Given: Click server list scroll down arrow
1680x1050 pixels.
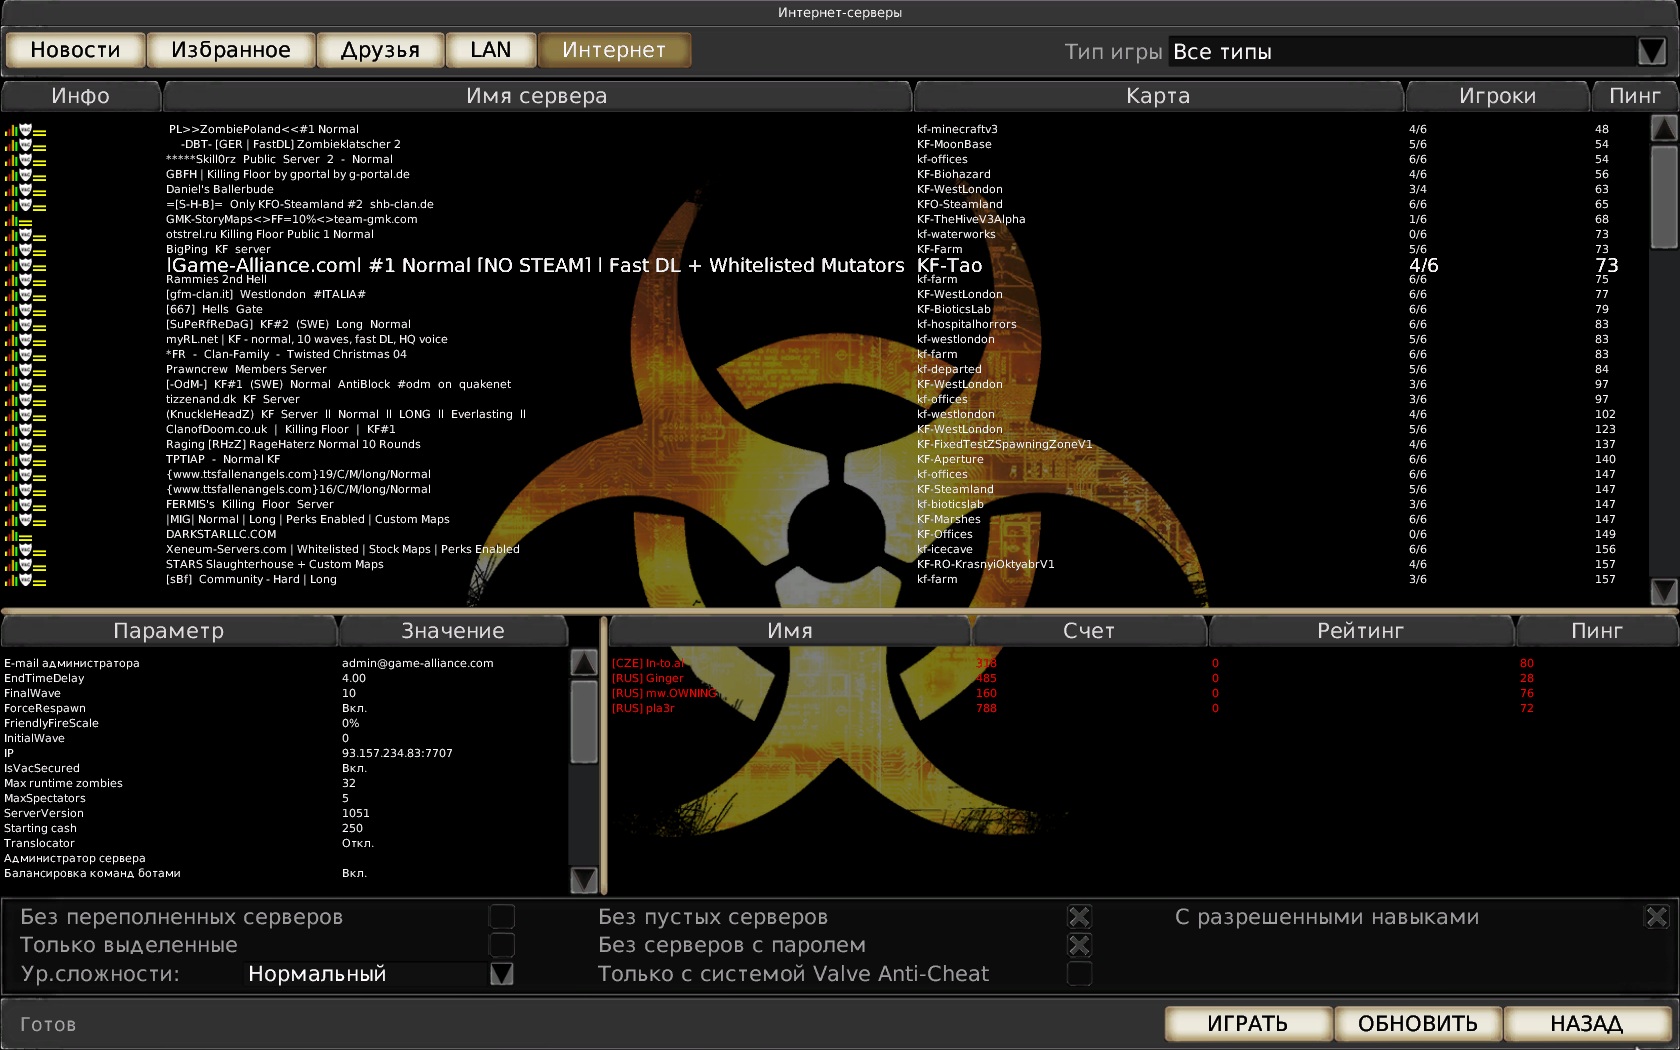Looking at the screenshot, I should coord(1664,592).
